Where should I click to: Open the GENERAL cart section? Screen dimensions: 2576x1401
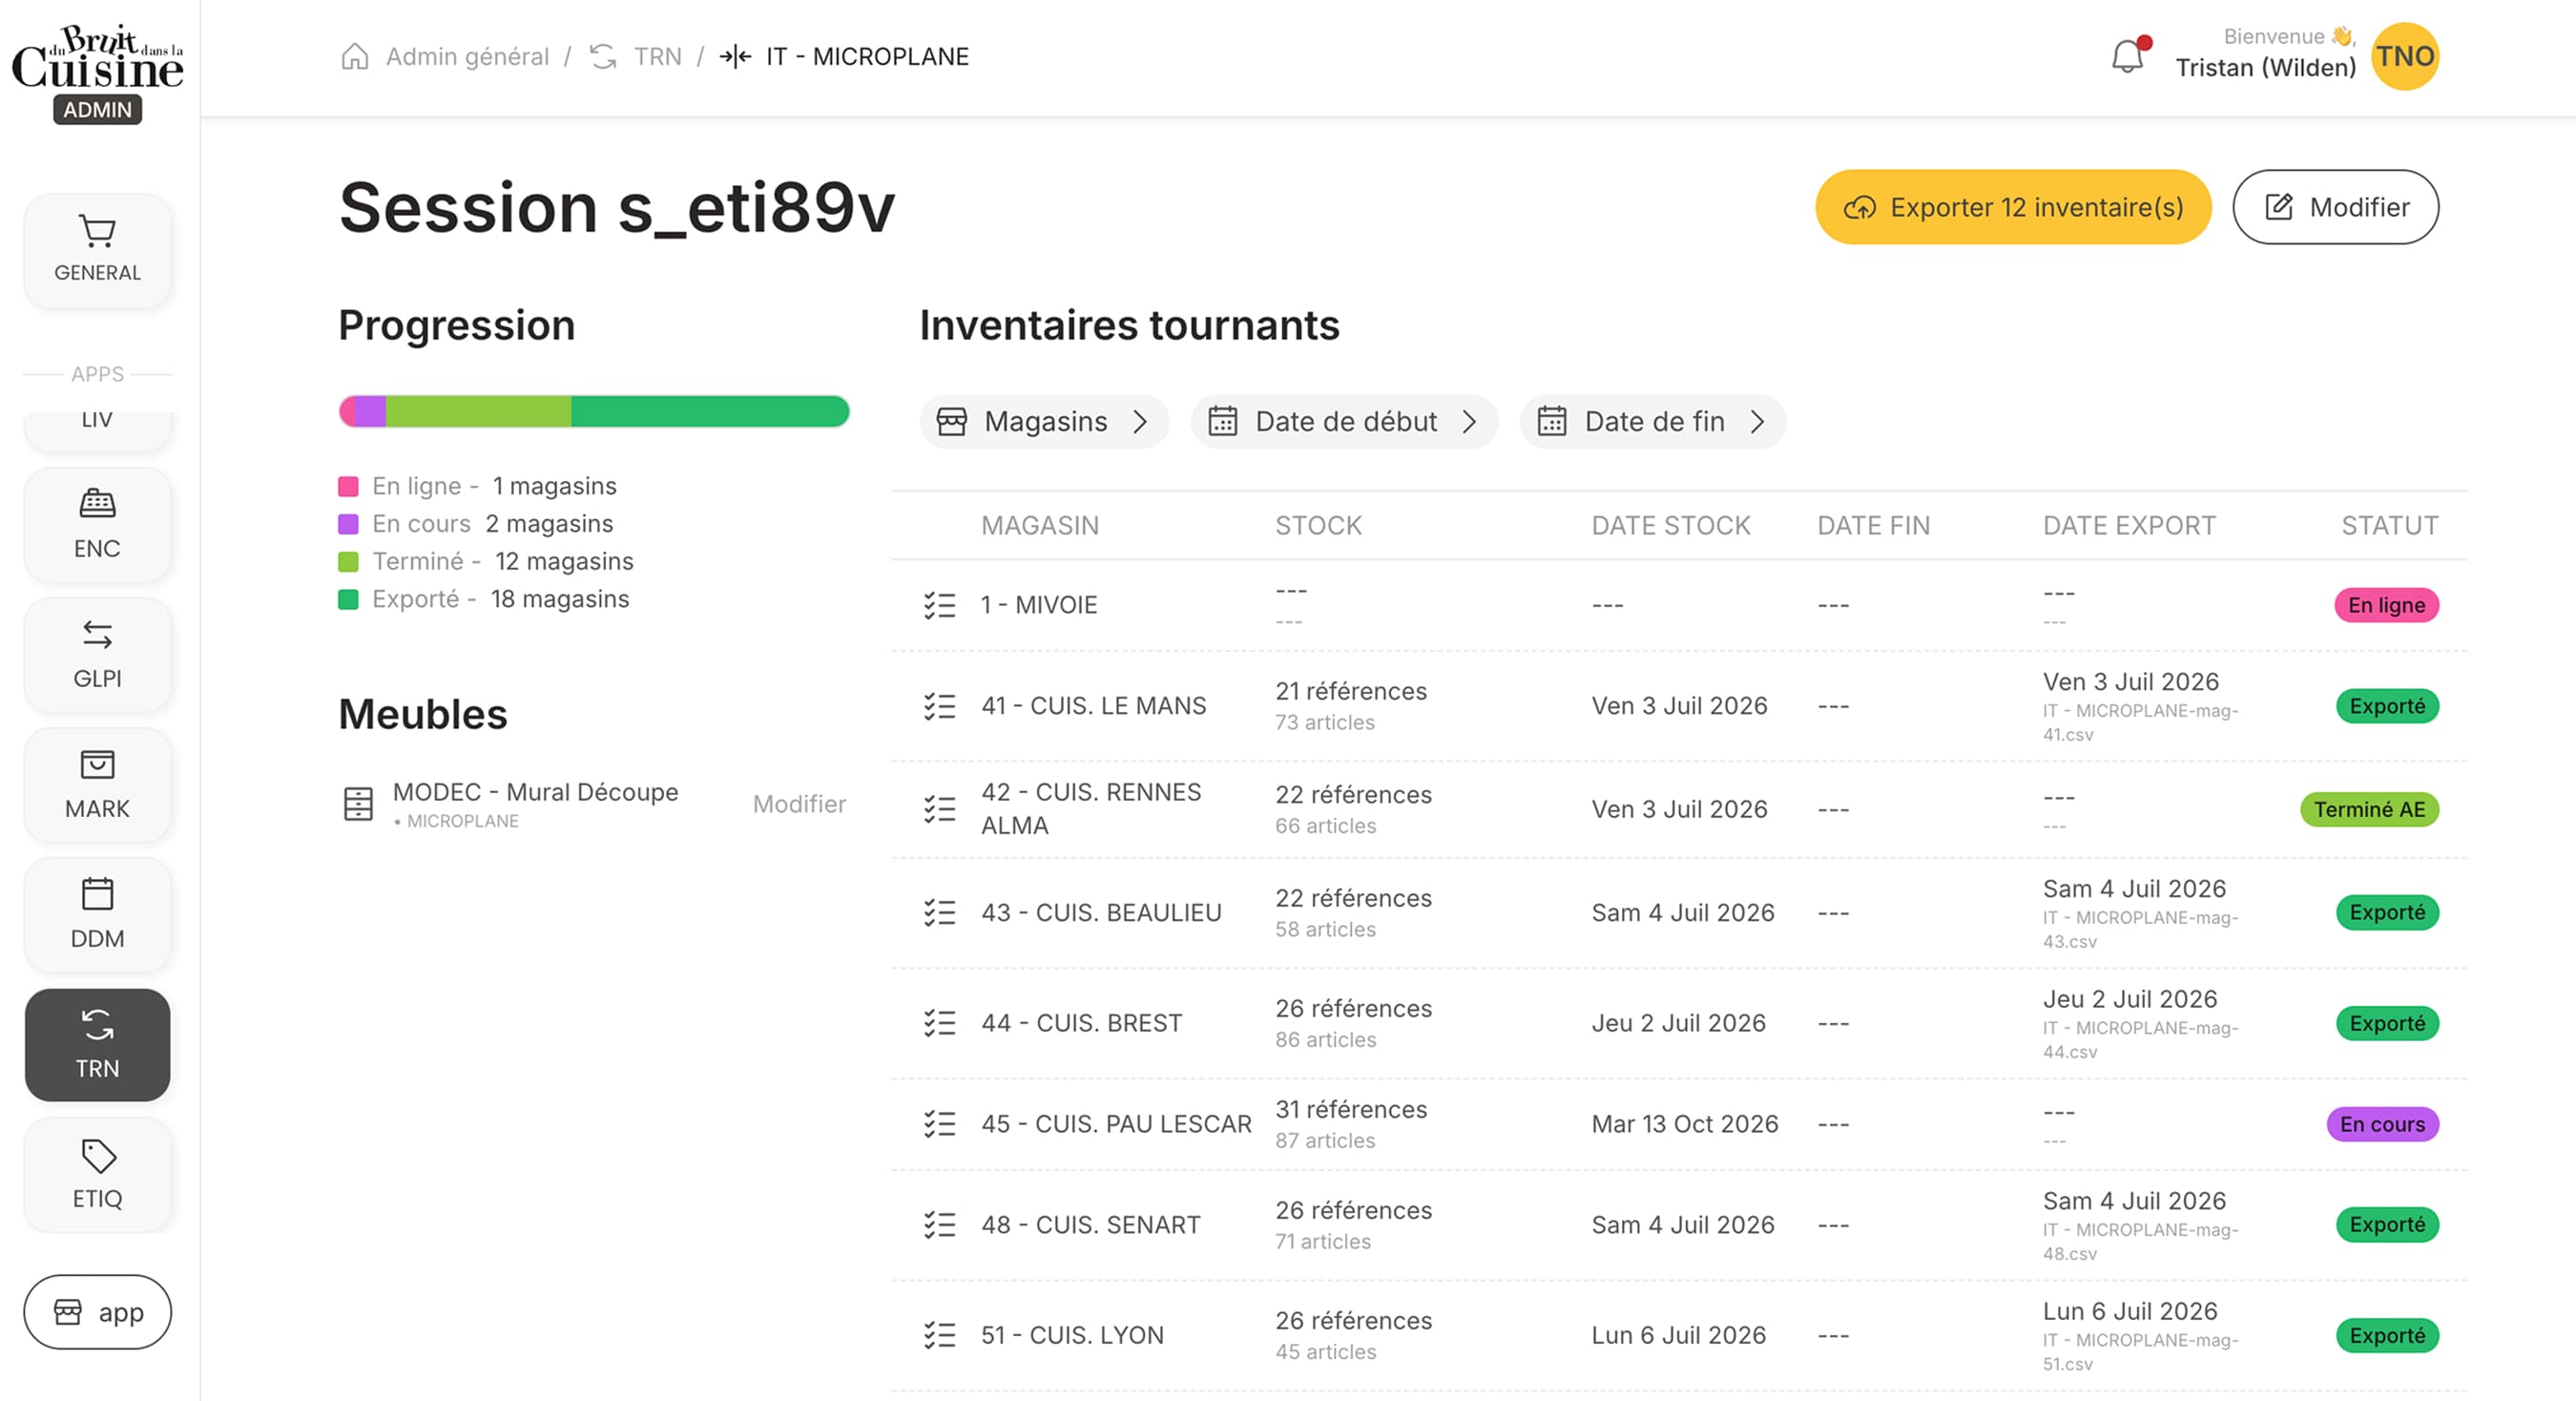tap(97, 250)
